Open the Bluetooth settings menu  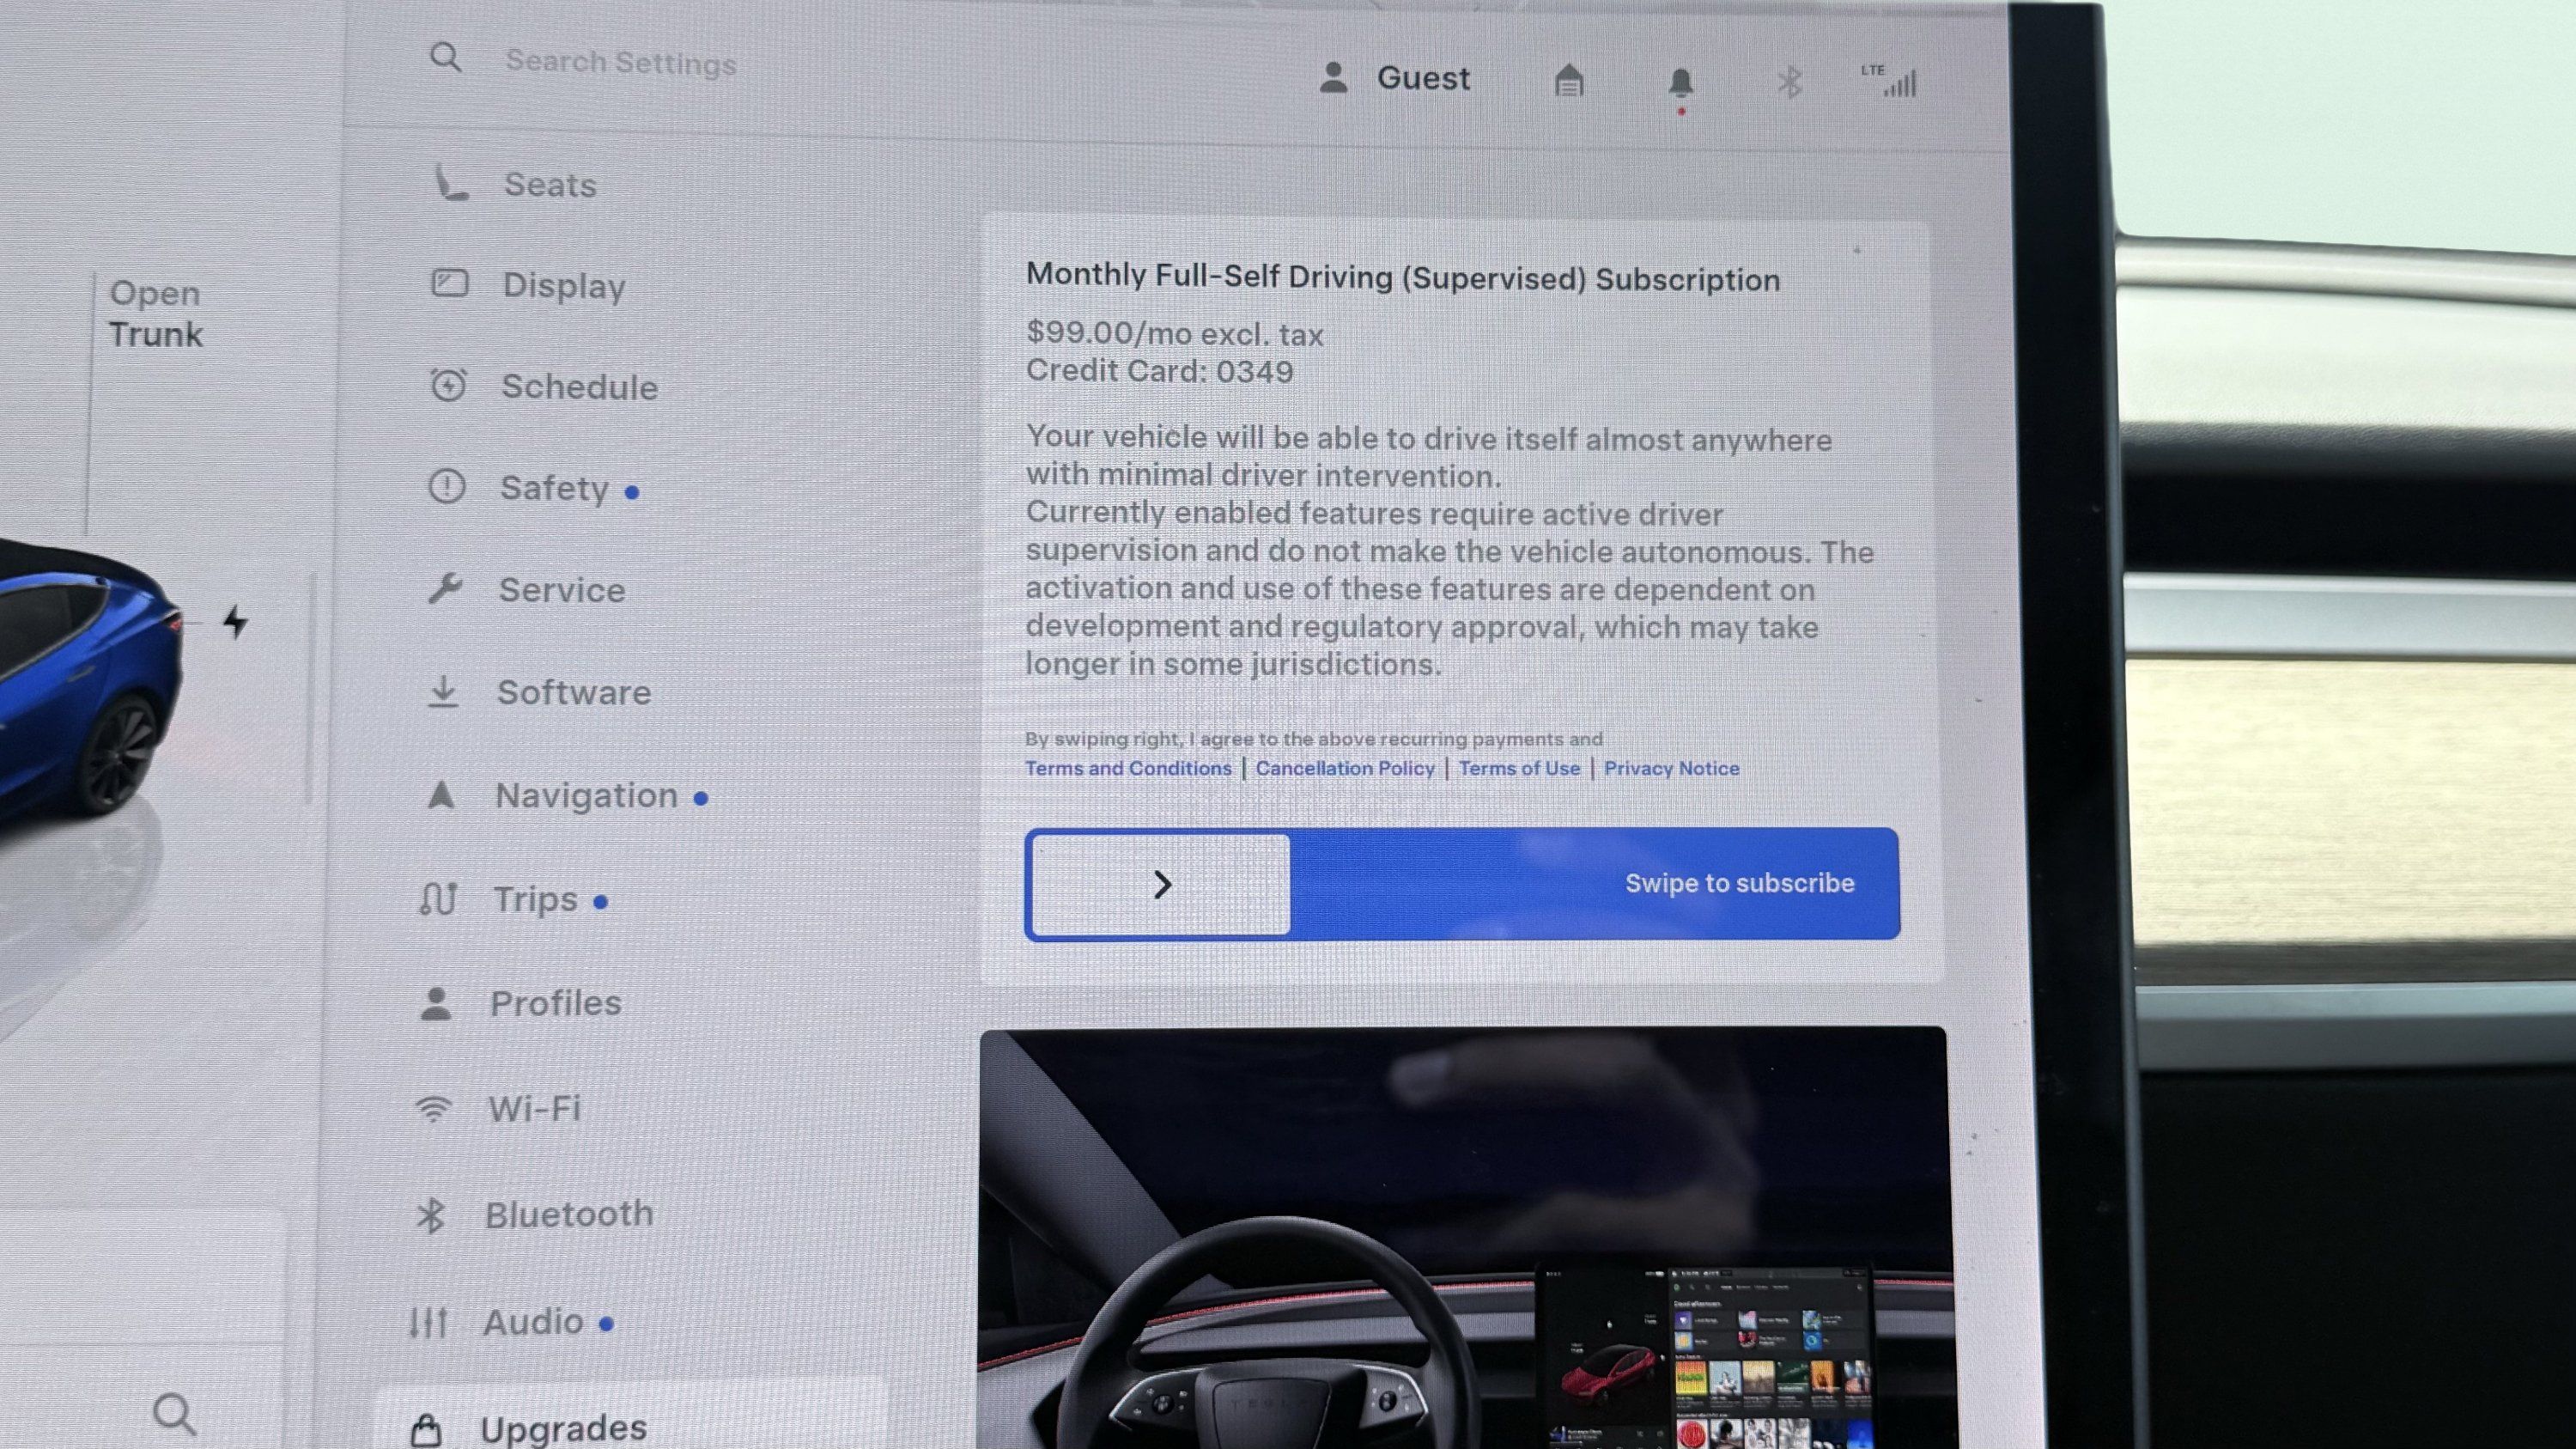tap(569, 1214)
